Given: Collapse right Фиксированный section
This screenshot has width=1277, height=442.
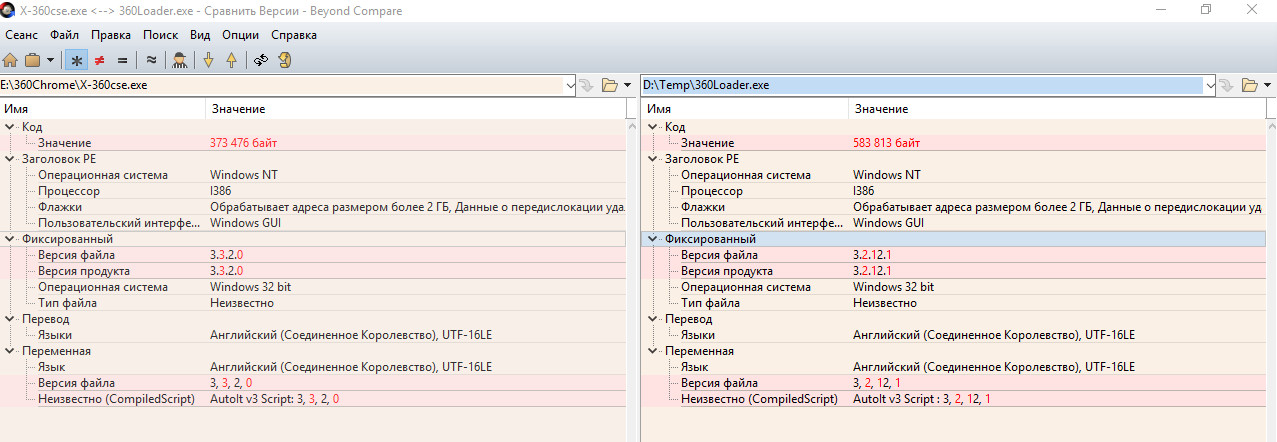Looking at the screenshot, I should [x=653, y=239].
